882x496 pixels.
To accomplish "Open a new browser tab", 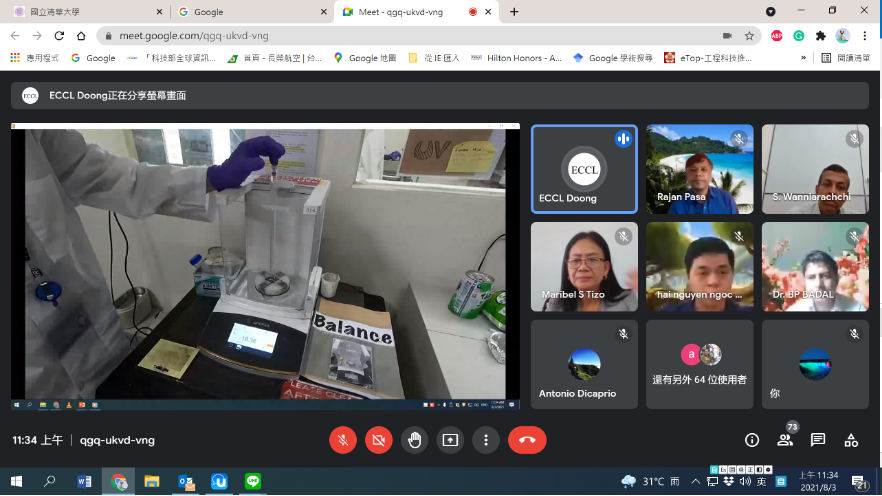I will (514, 12).
